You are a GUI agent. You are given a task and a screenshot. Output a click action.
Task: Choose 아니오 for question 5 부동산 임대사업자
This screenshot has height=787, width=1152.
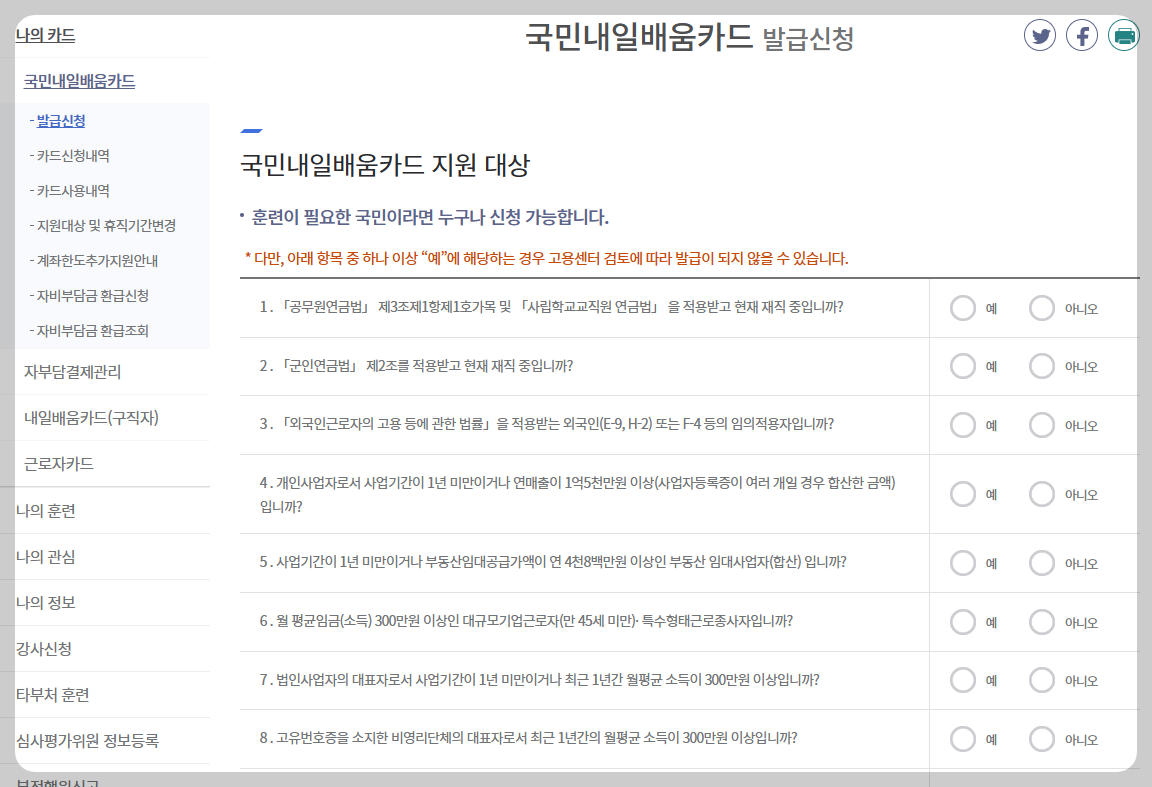coord(1041,563)
